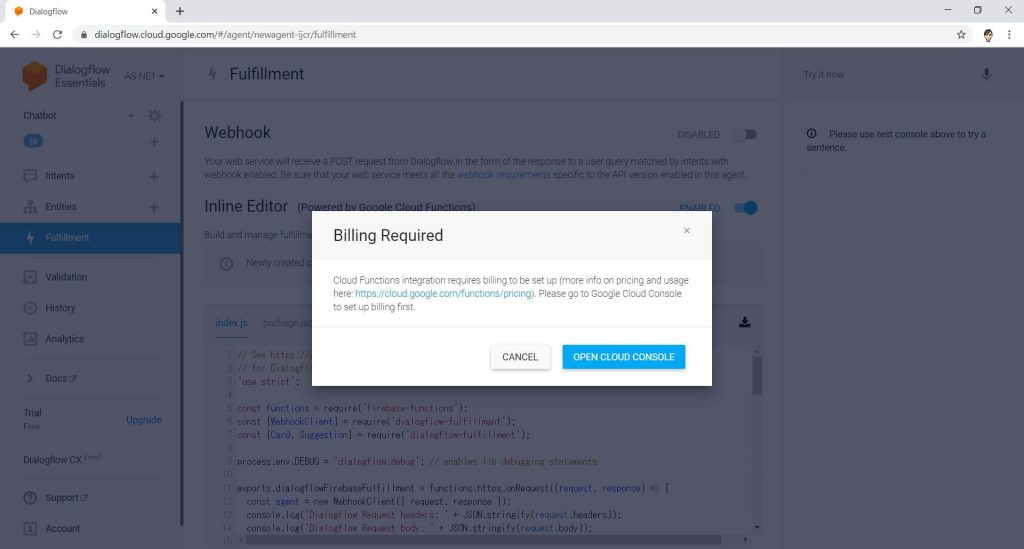Open Intents in sidebar
The width and height of the screenshot is (1024, 549).
click(59, 176)
